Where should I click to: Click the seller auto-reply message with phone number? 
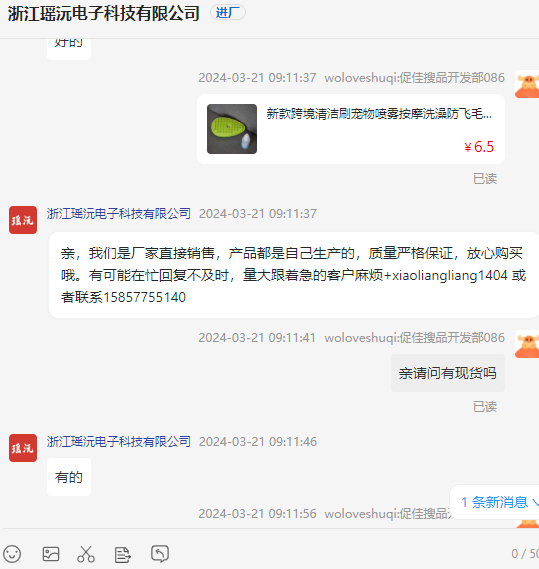pyautogui.click(x=293, y=275)
